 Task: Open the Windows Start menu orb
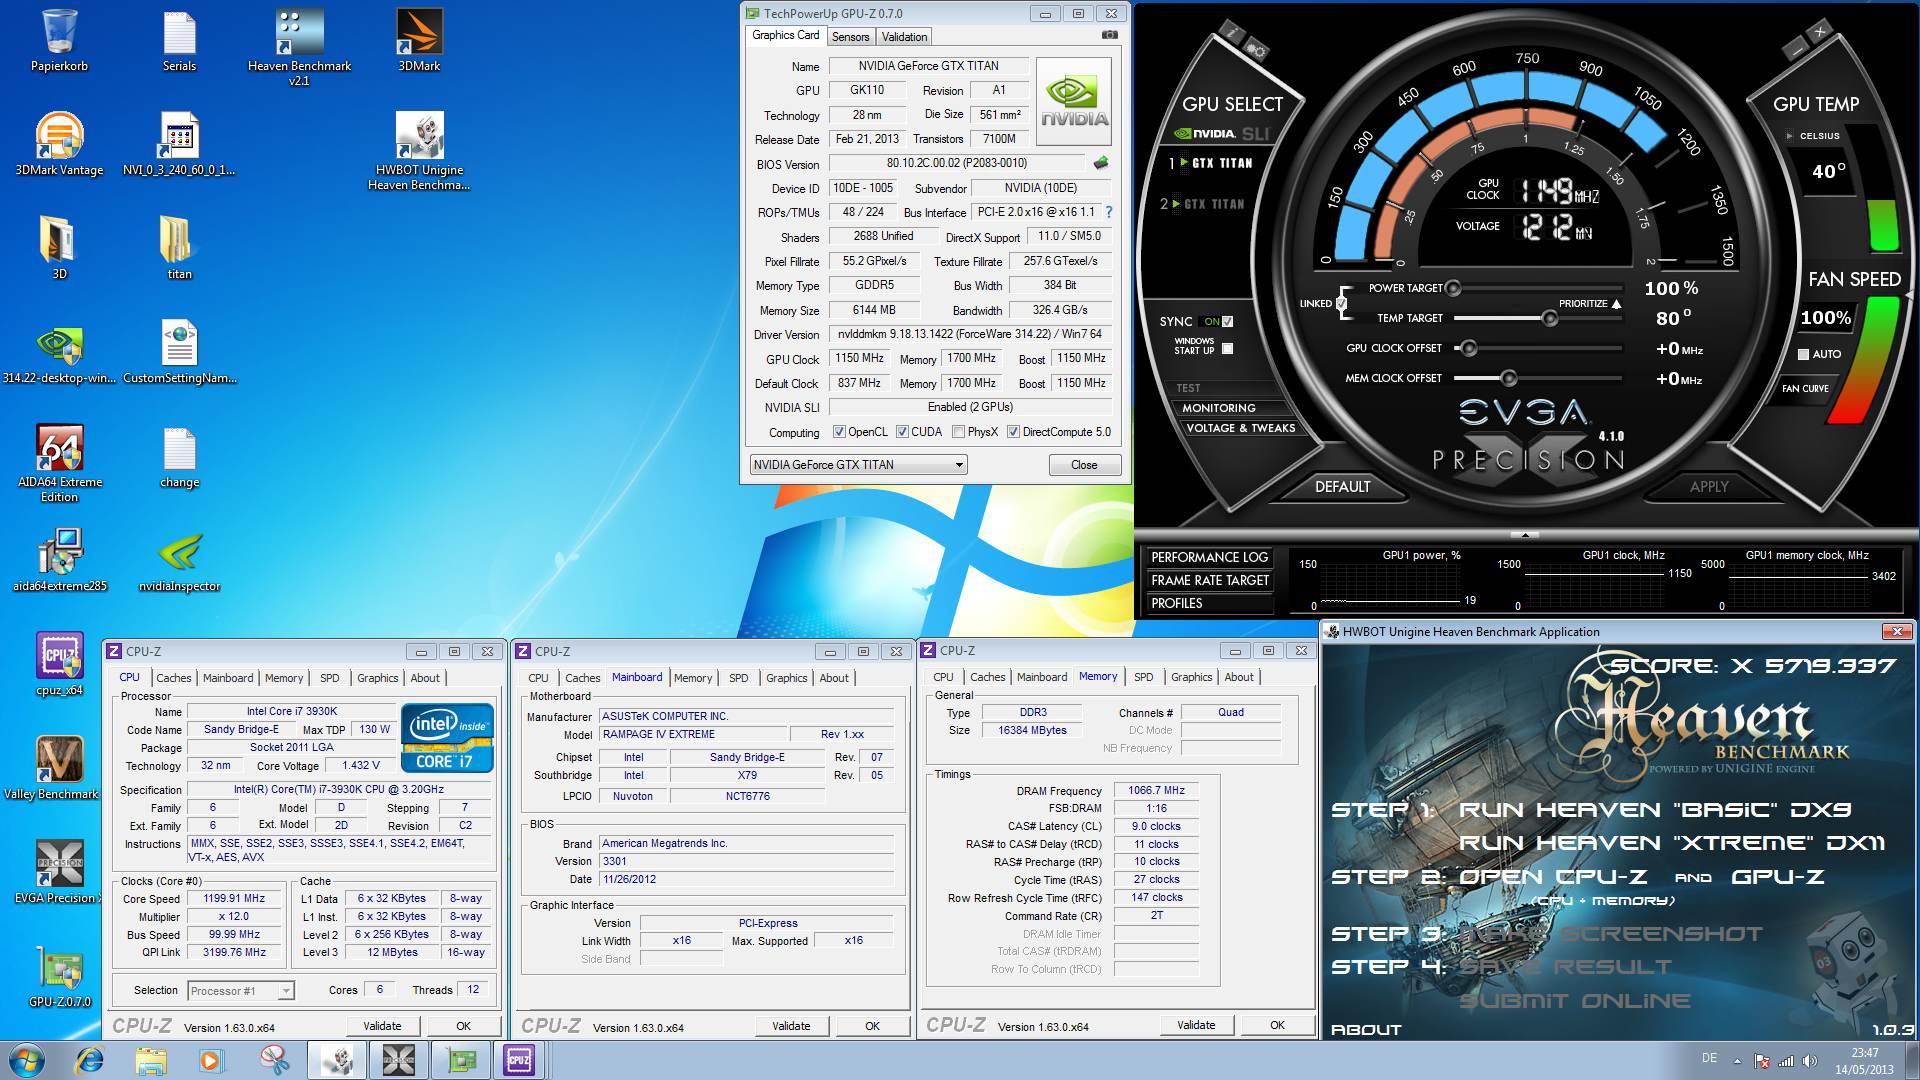pyautogui.click(x=25, y=1059)
